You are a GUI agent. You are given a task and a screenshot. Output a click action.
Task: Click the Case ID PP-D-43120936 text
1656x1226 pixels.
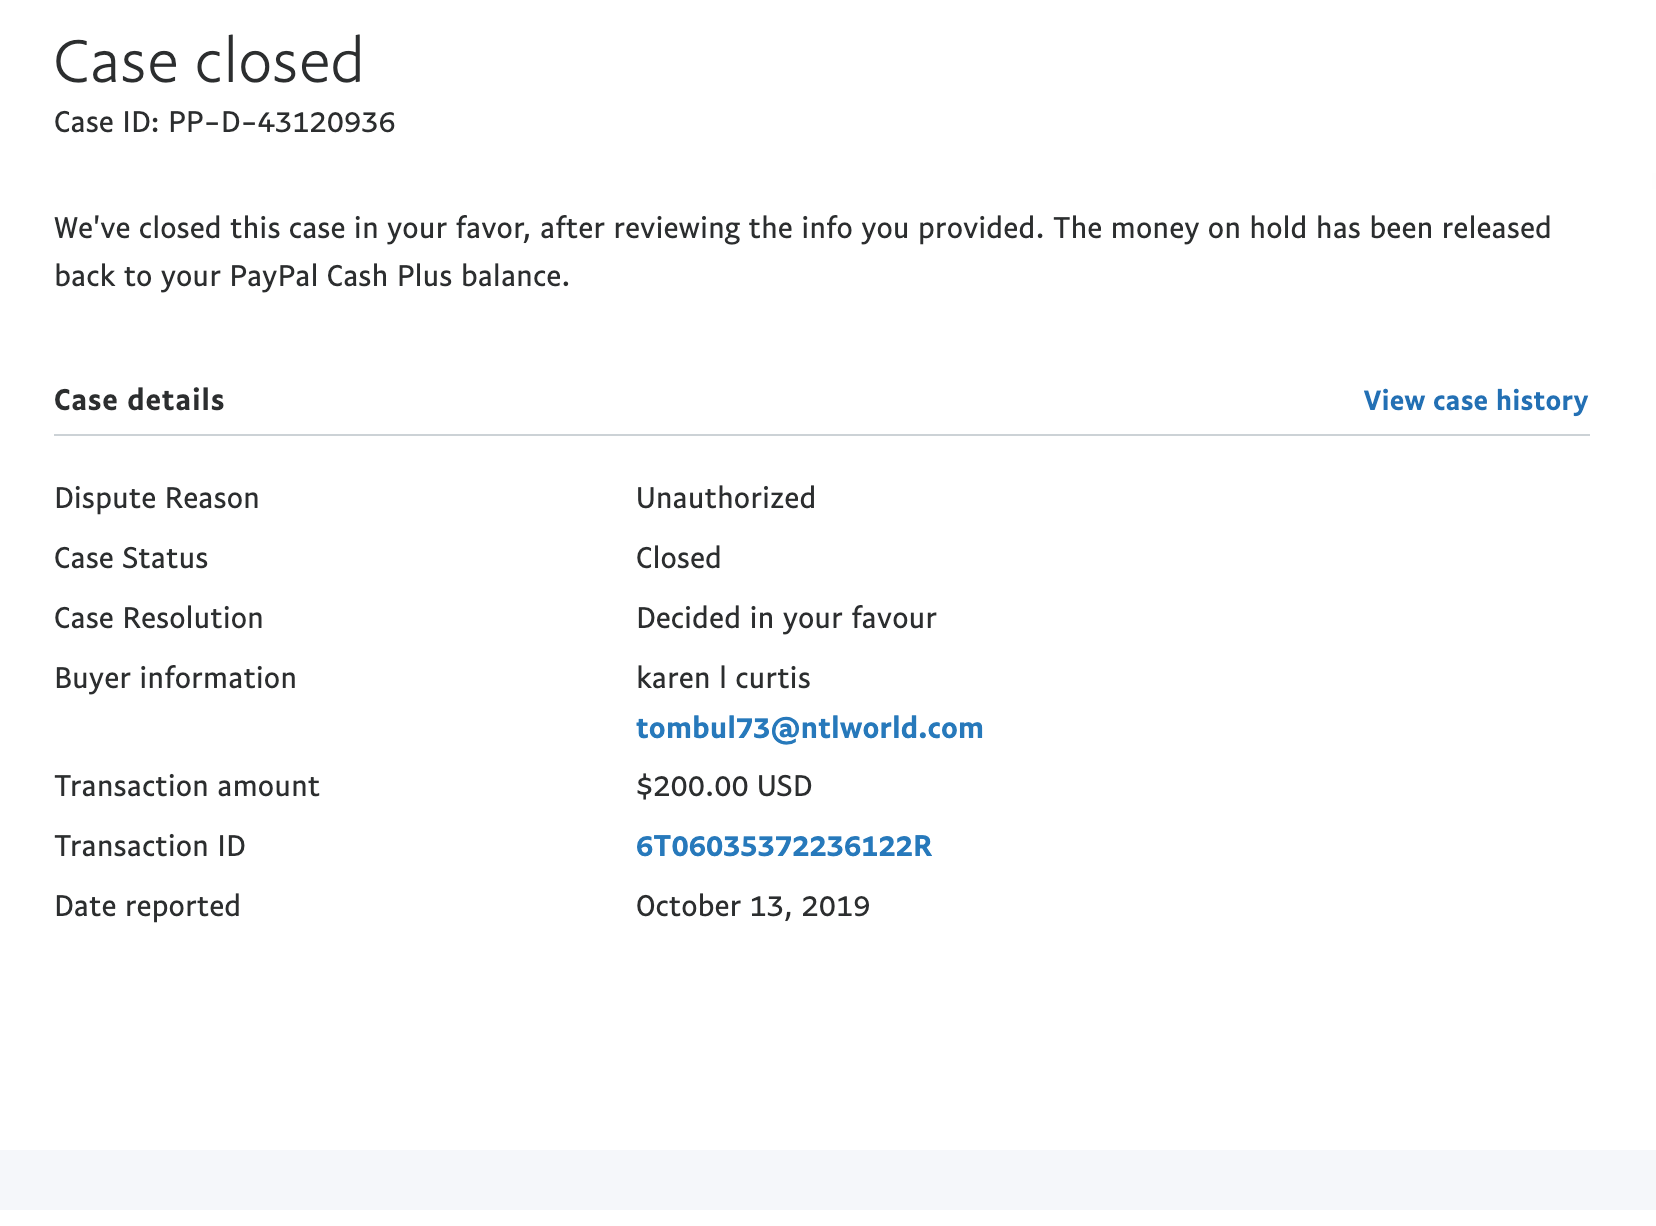(224, 123)
